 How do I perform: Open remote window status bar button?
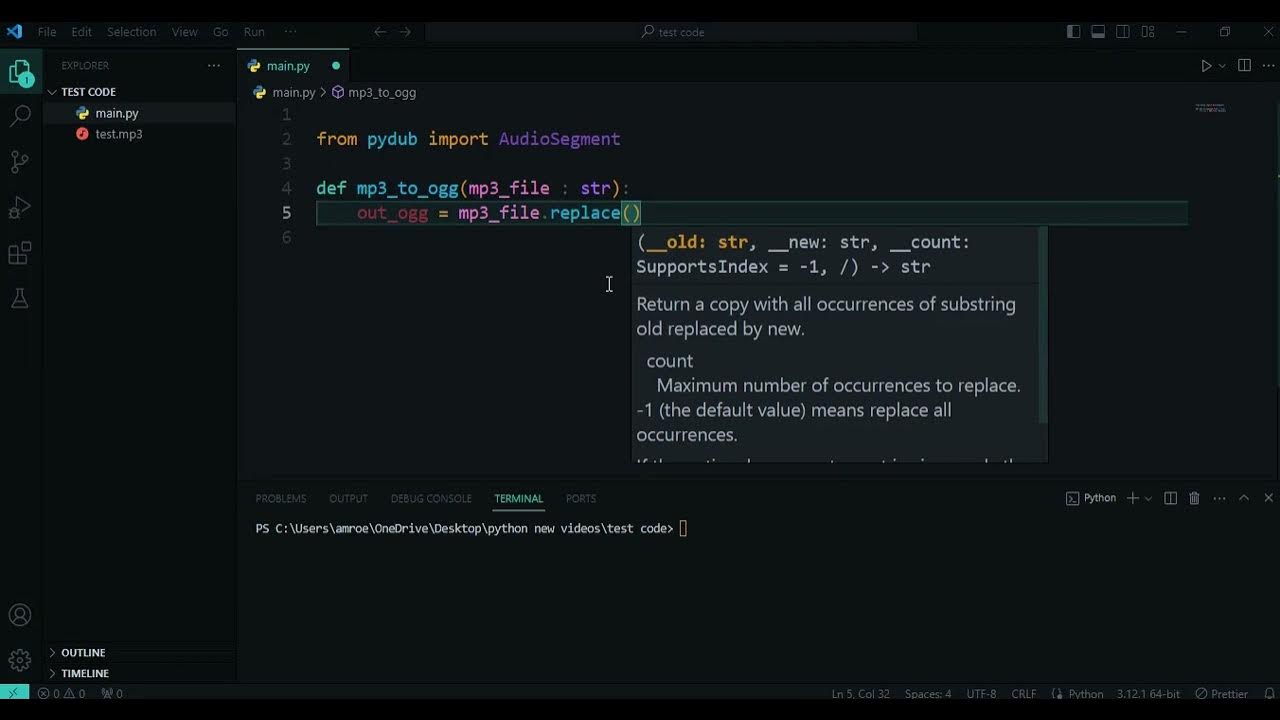(x=14, y=693)
